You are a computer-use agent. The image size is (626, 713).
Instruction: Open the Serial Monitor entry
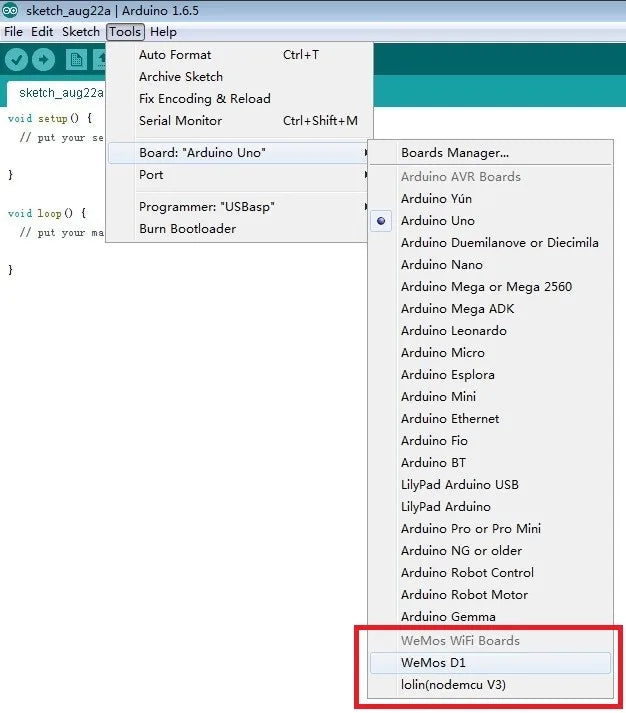click(x=239, y=121)
